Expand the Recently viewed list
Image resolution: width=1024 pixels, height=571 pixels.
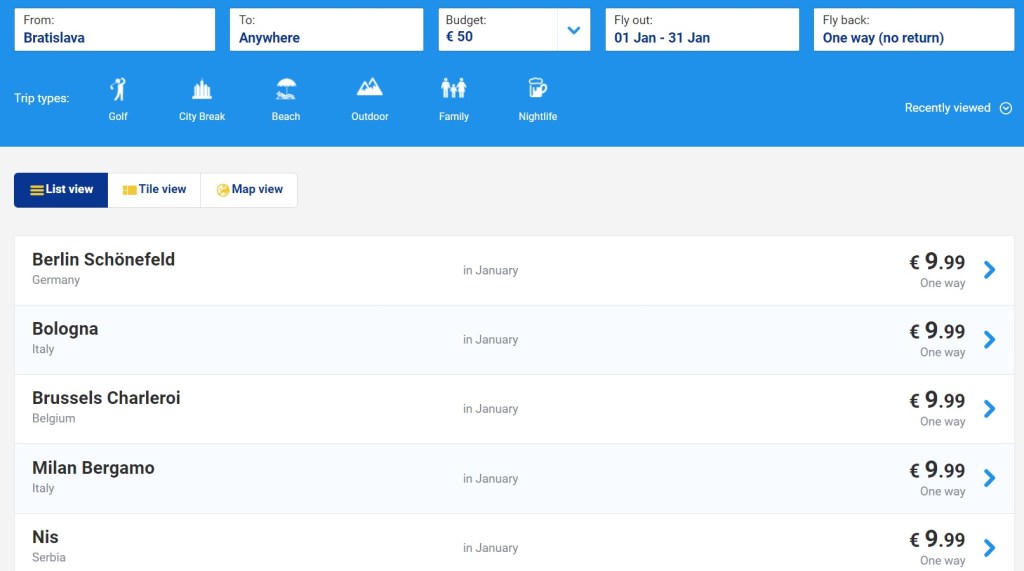pos(958,108)
